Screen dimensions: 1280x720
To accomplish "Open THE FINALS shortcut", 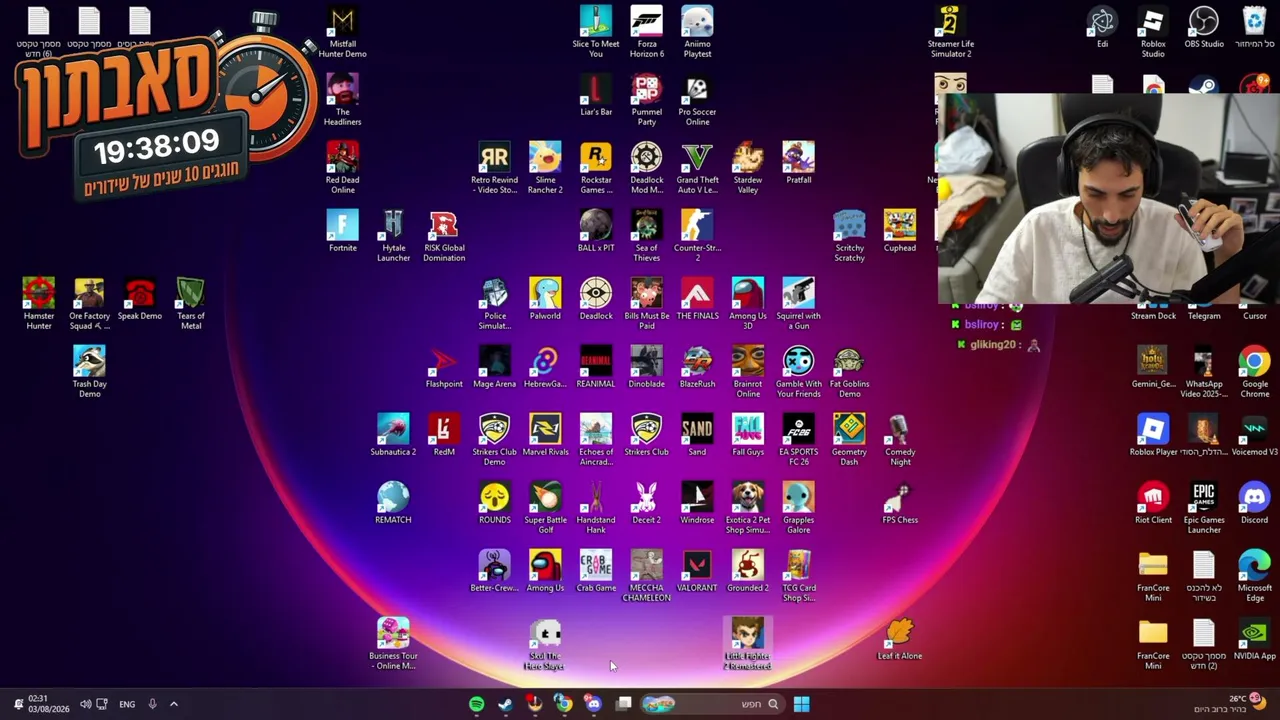I will pyautogui.click(x=697, y=299).
